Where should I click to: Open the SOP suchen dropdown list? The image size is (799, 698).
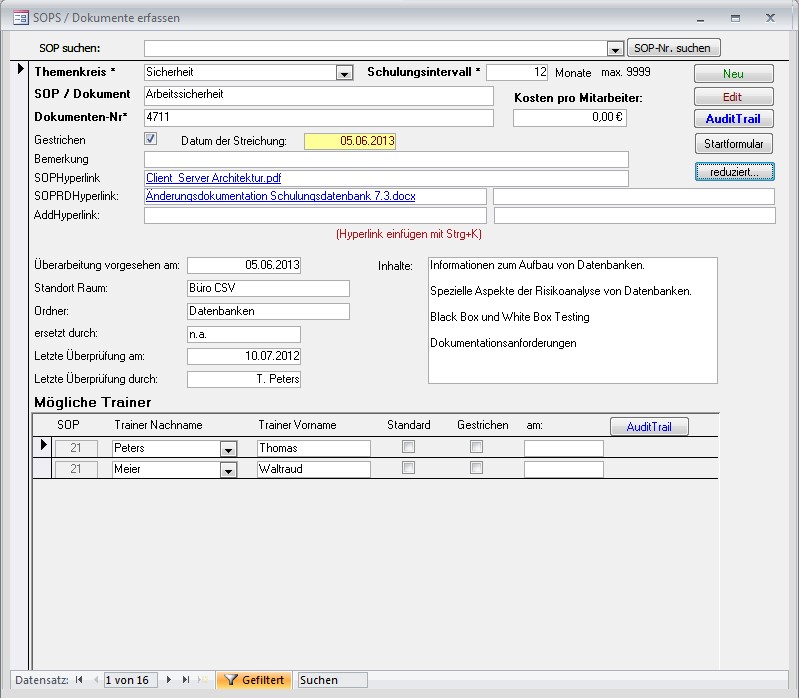pyautogui.click(x=615, y=49)
